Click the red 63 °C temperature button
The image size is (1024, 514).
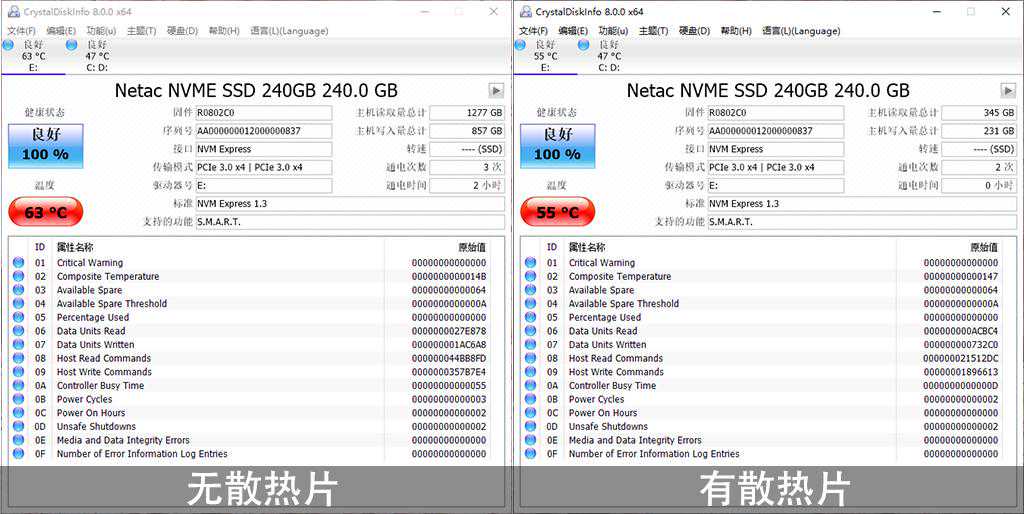point(45,212)
